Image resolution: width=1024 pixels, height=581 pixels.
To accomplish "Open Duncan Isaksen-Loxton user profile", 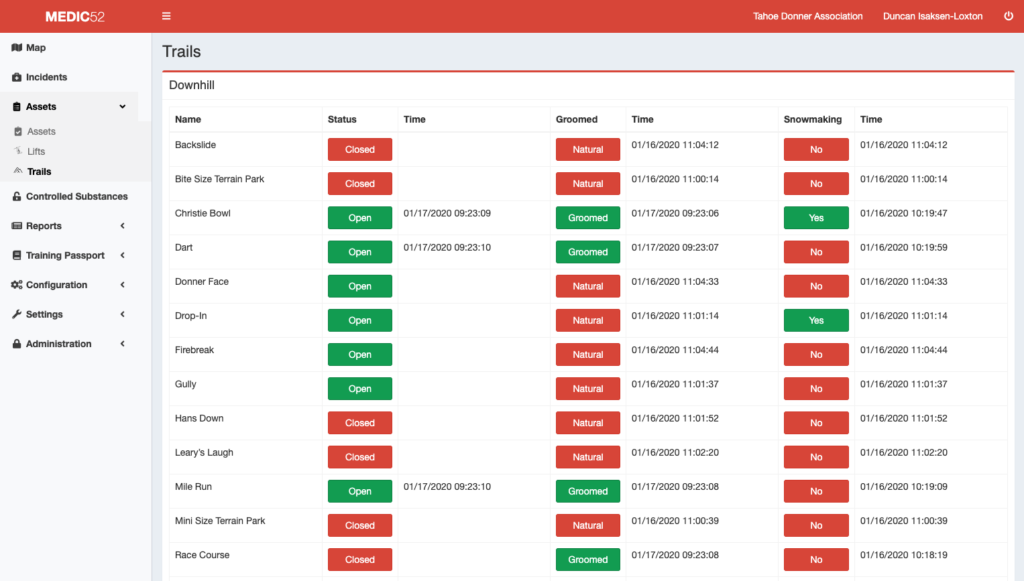I will (x=932, y=16).
